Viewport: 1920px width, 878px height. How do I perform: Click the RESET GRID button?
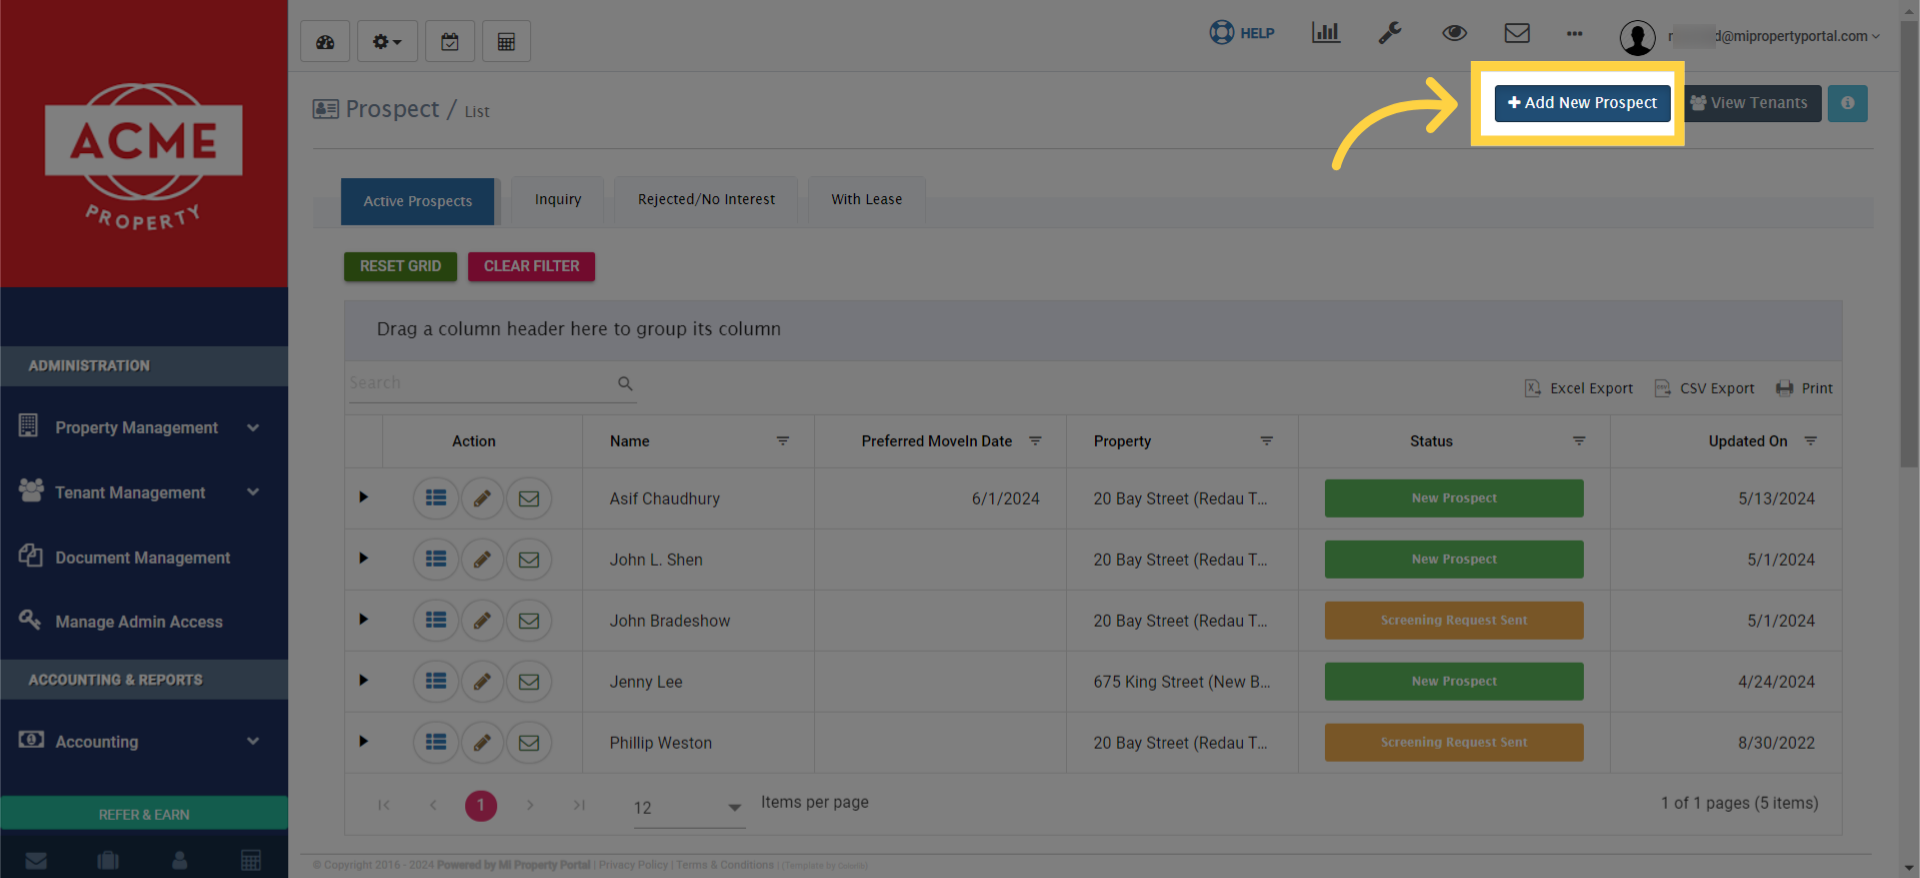(400, 266)
